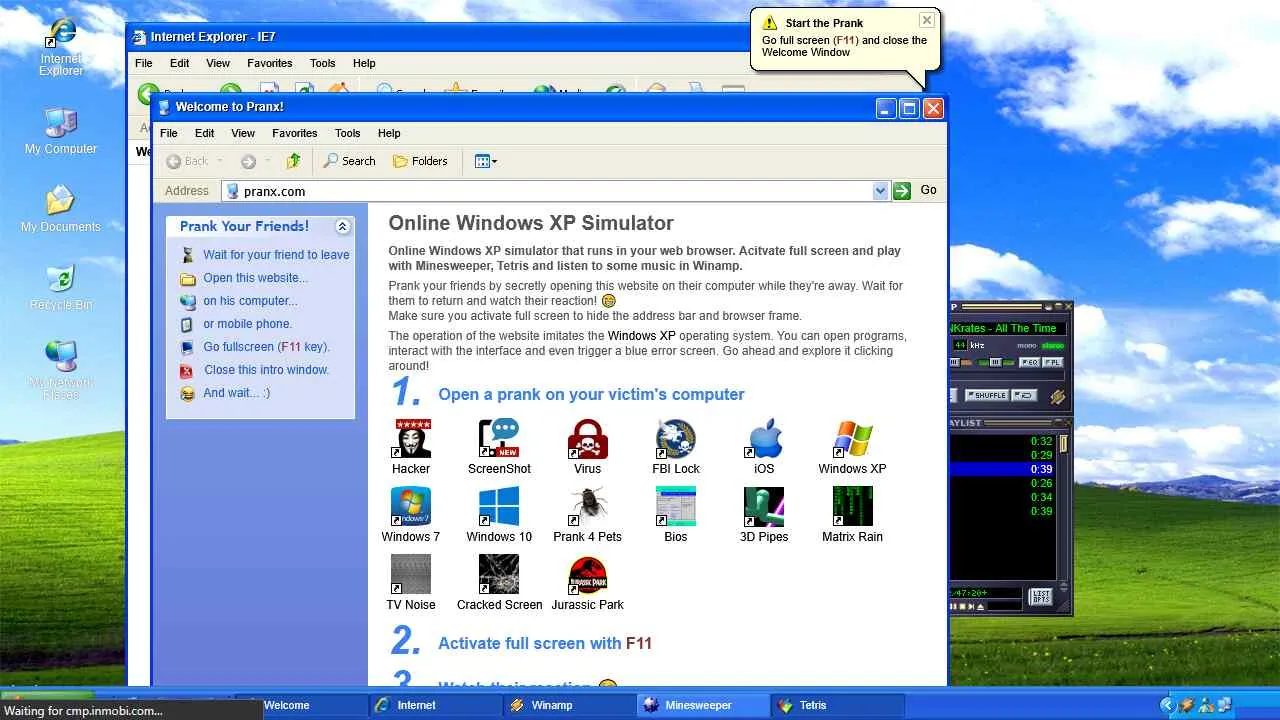The height and width of the screenshot is (720, 1280).
Task: Open My Network Places desktop icon
Action: point(61,370)
